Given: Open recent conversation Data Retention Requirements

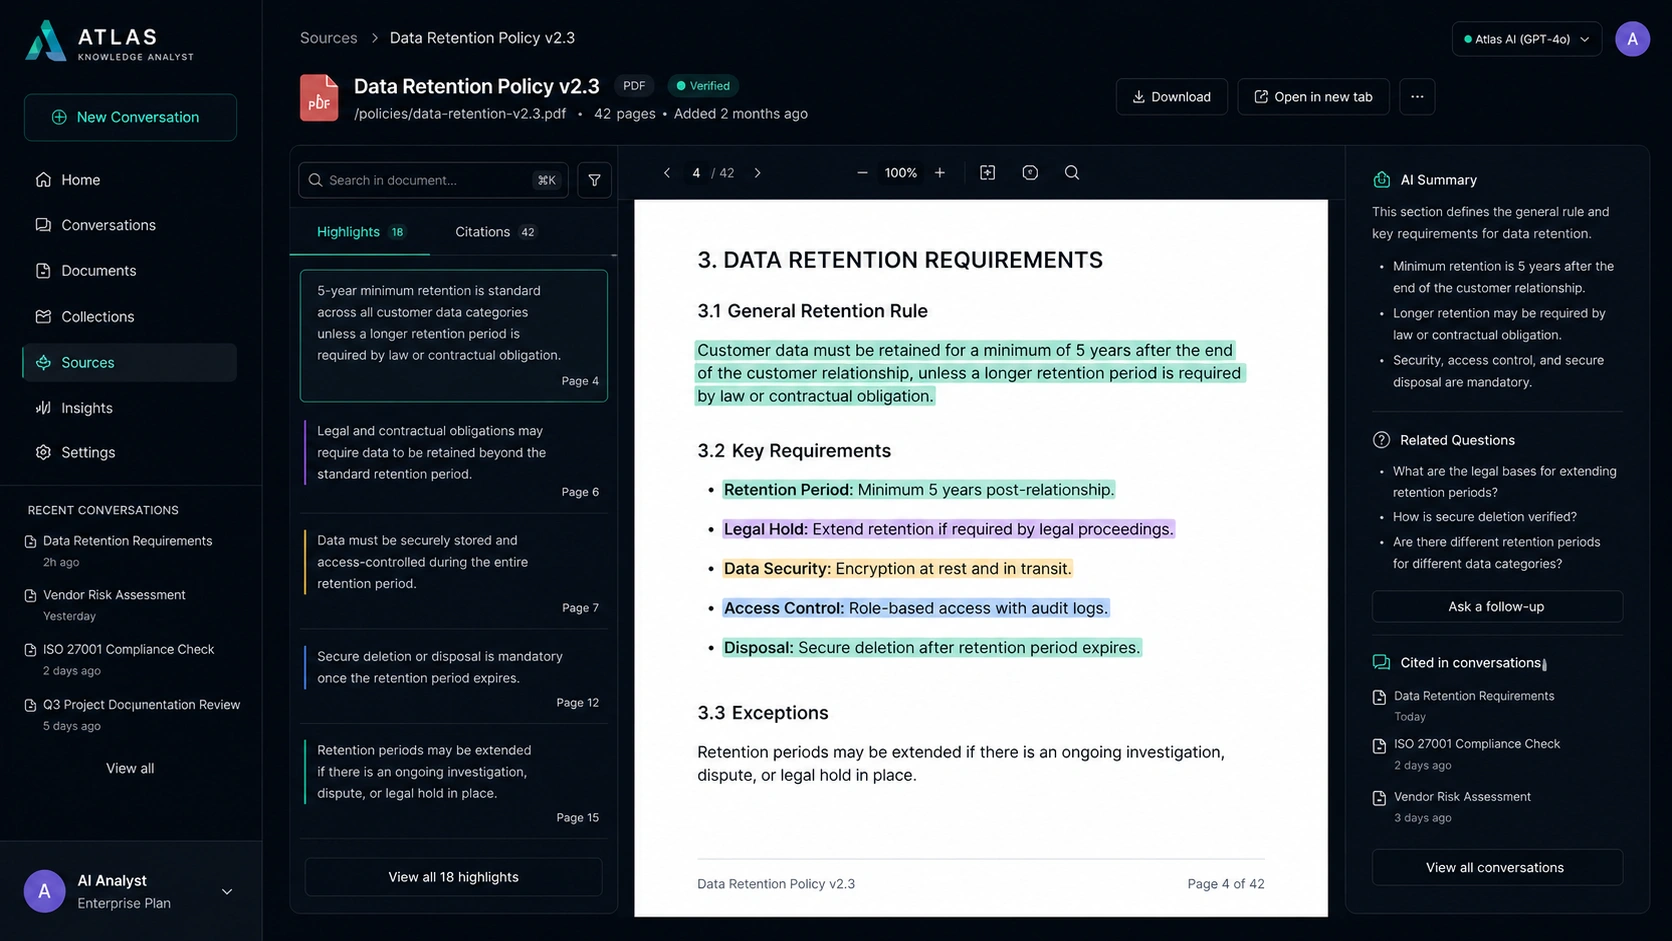Looking at the screenshot, I should tap(128, 550).
